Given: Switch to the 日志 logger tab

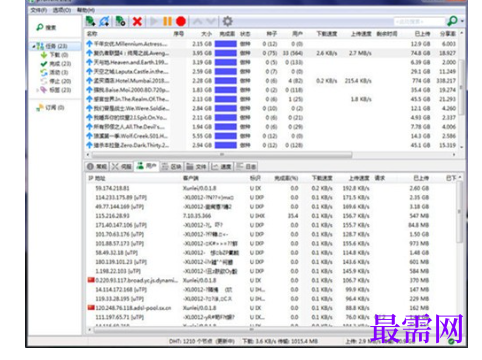Looking at the screenshot, I should 246,166.
